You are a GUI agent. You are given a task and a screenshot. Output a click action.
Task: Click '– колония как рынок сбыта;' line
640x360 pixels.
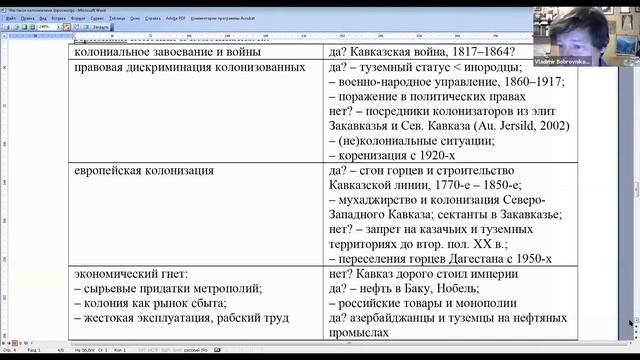[x=150, y=303]
